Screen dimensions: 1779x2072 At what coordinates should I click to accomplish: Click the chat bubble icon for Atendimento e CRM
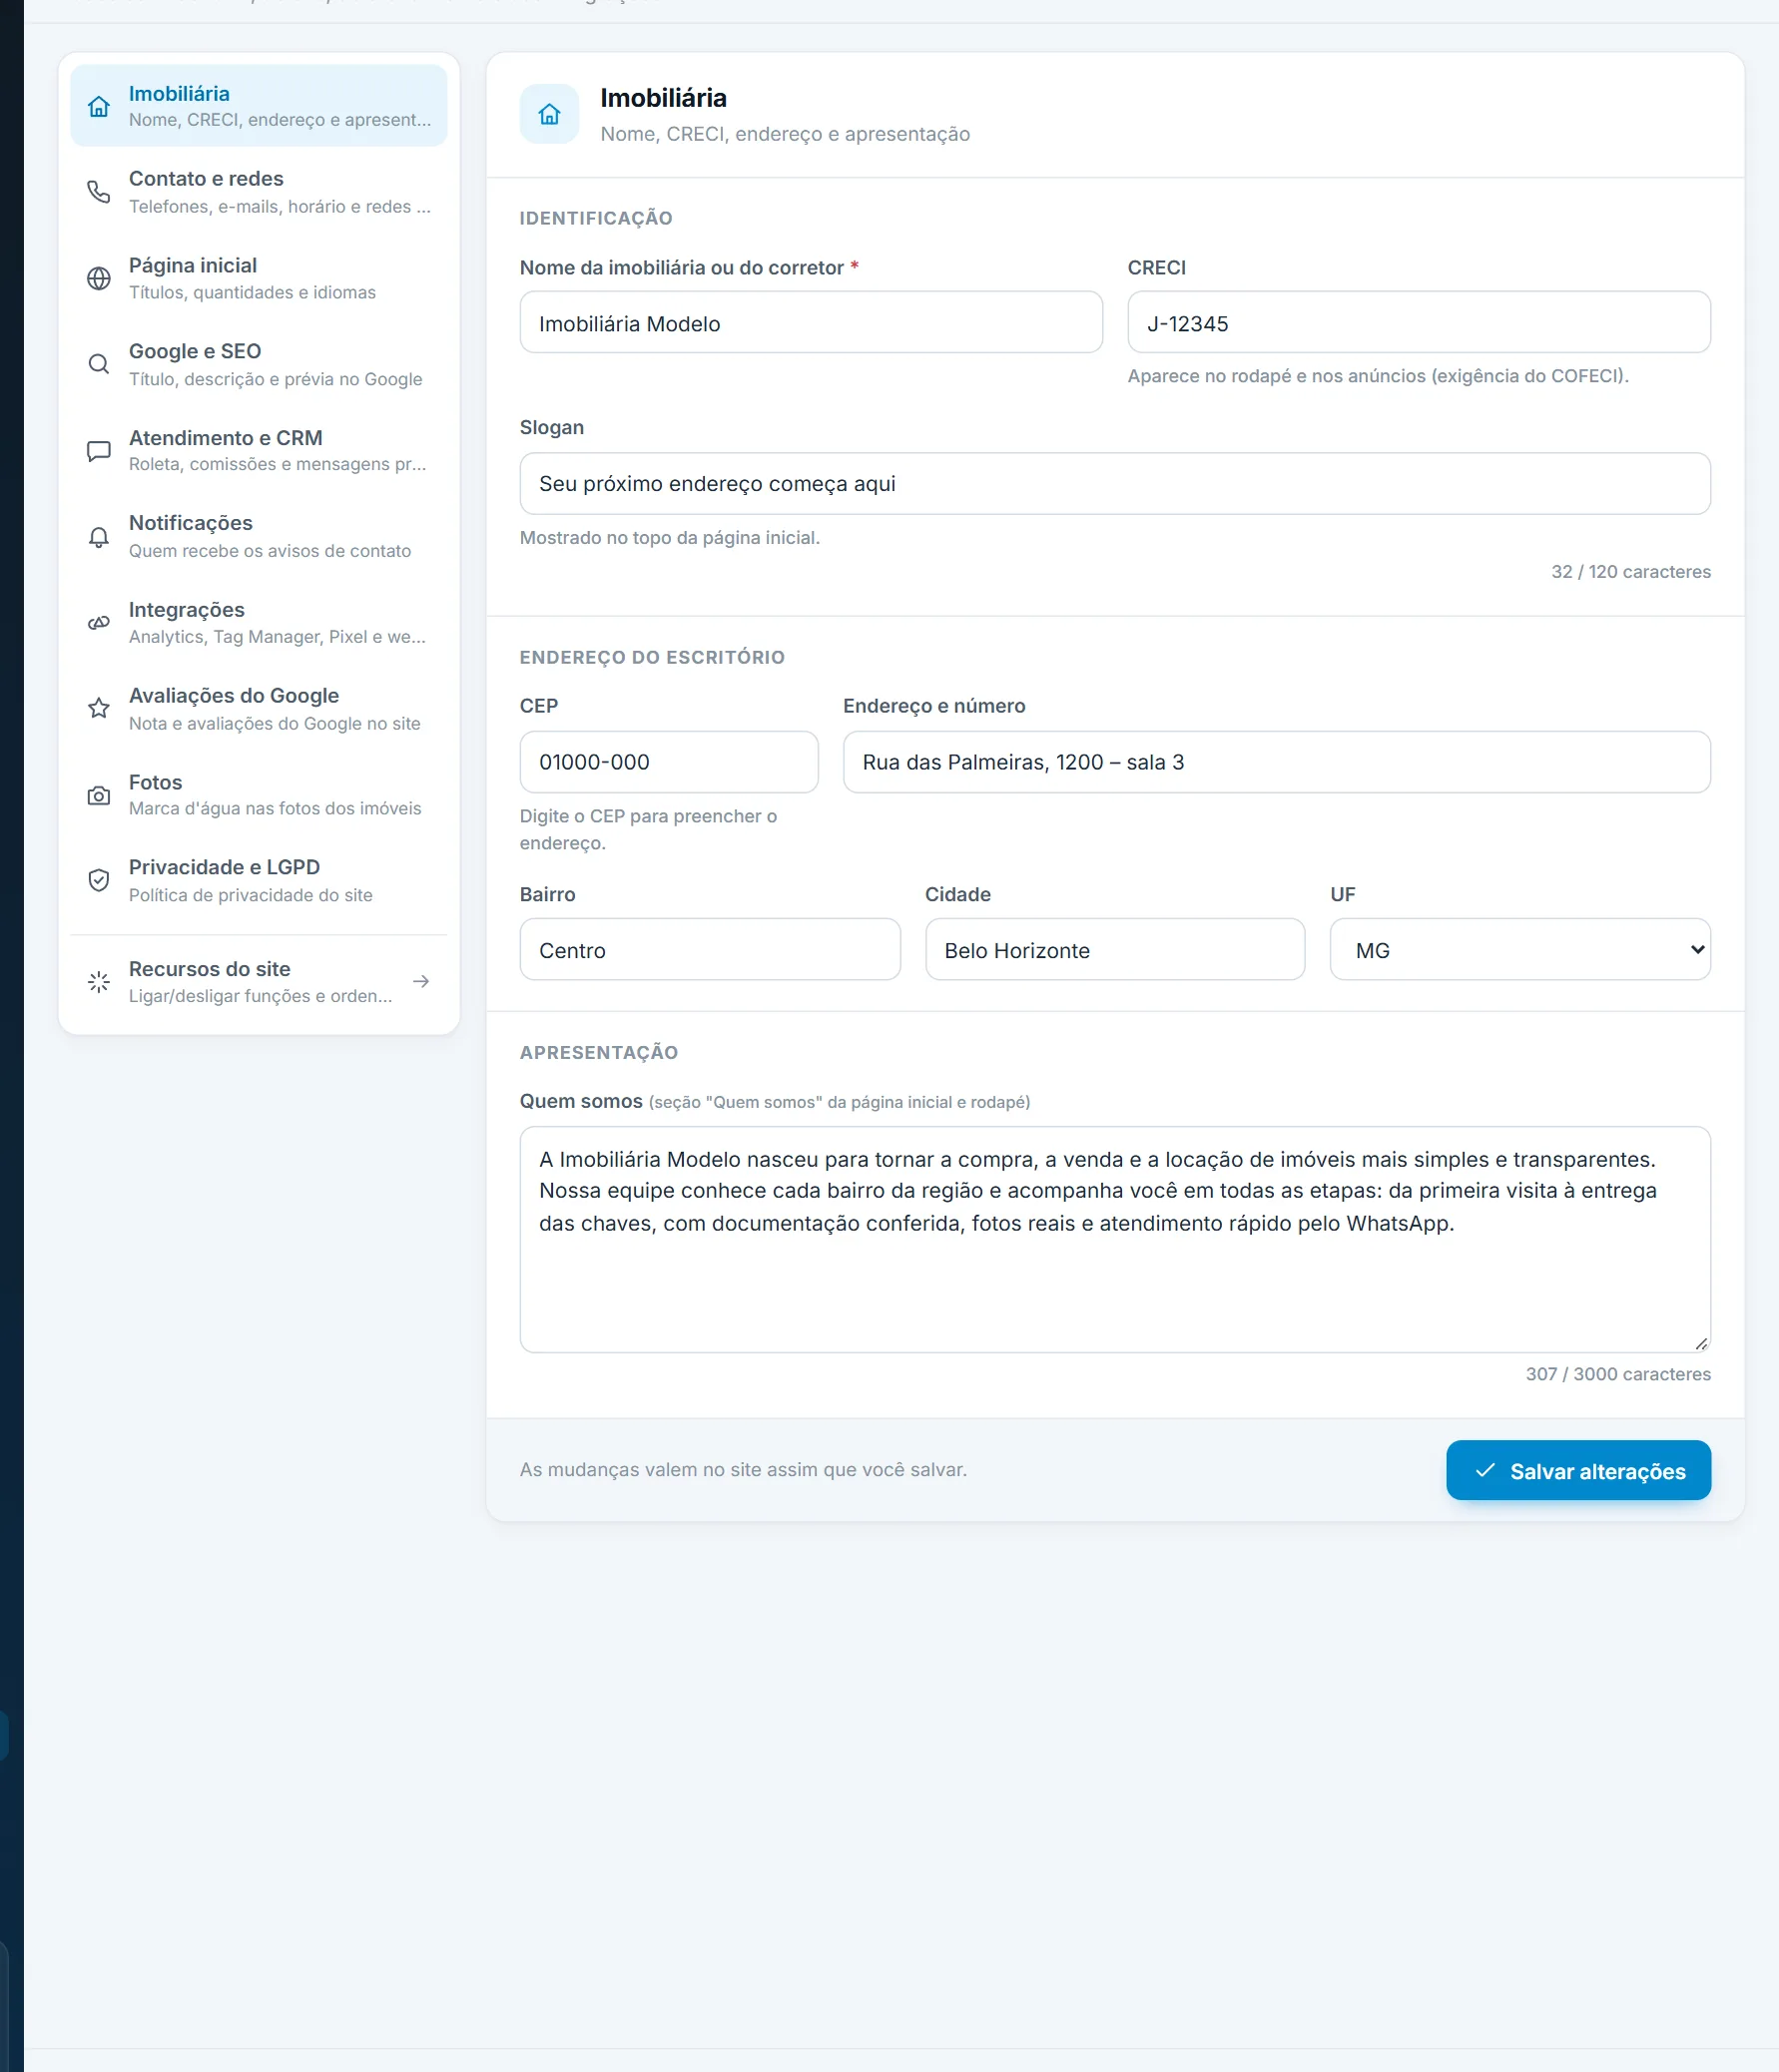(x=98, y=451)
